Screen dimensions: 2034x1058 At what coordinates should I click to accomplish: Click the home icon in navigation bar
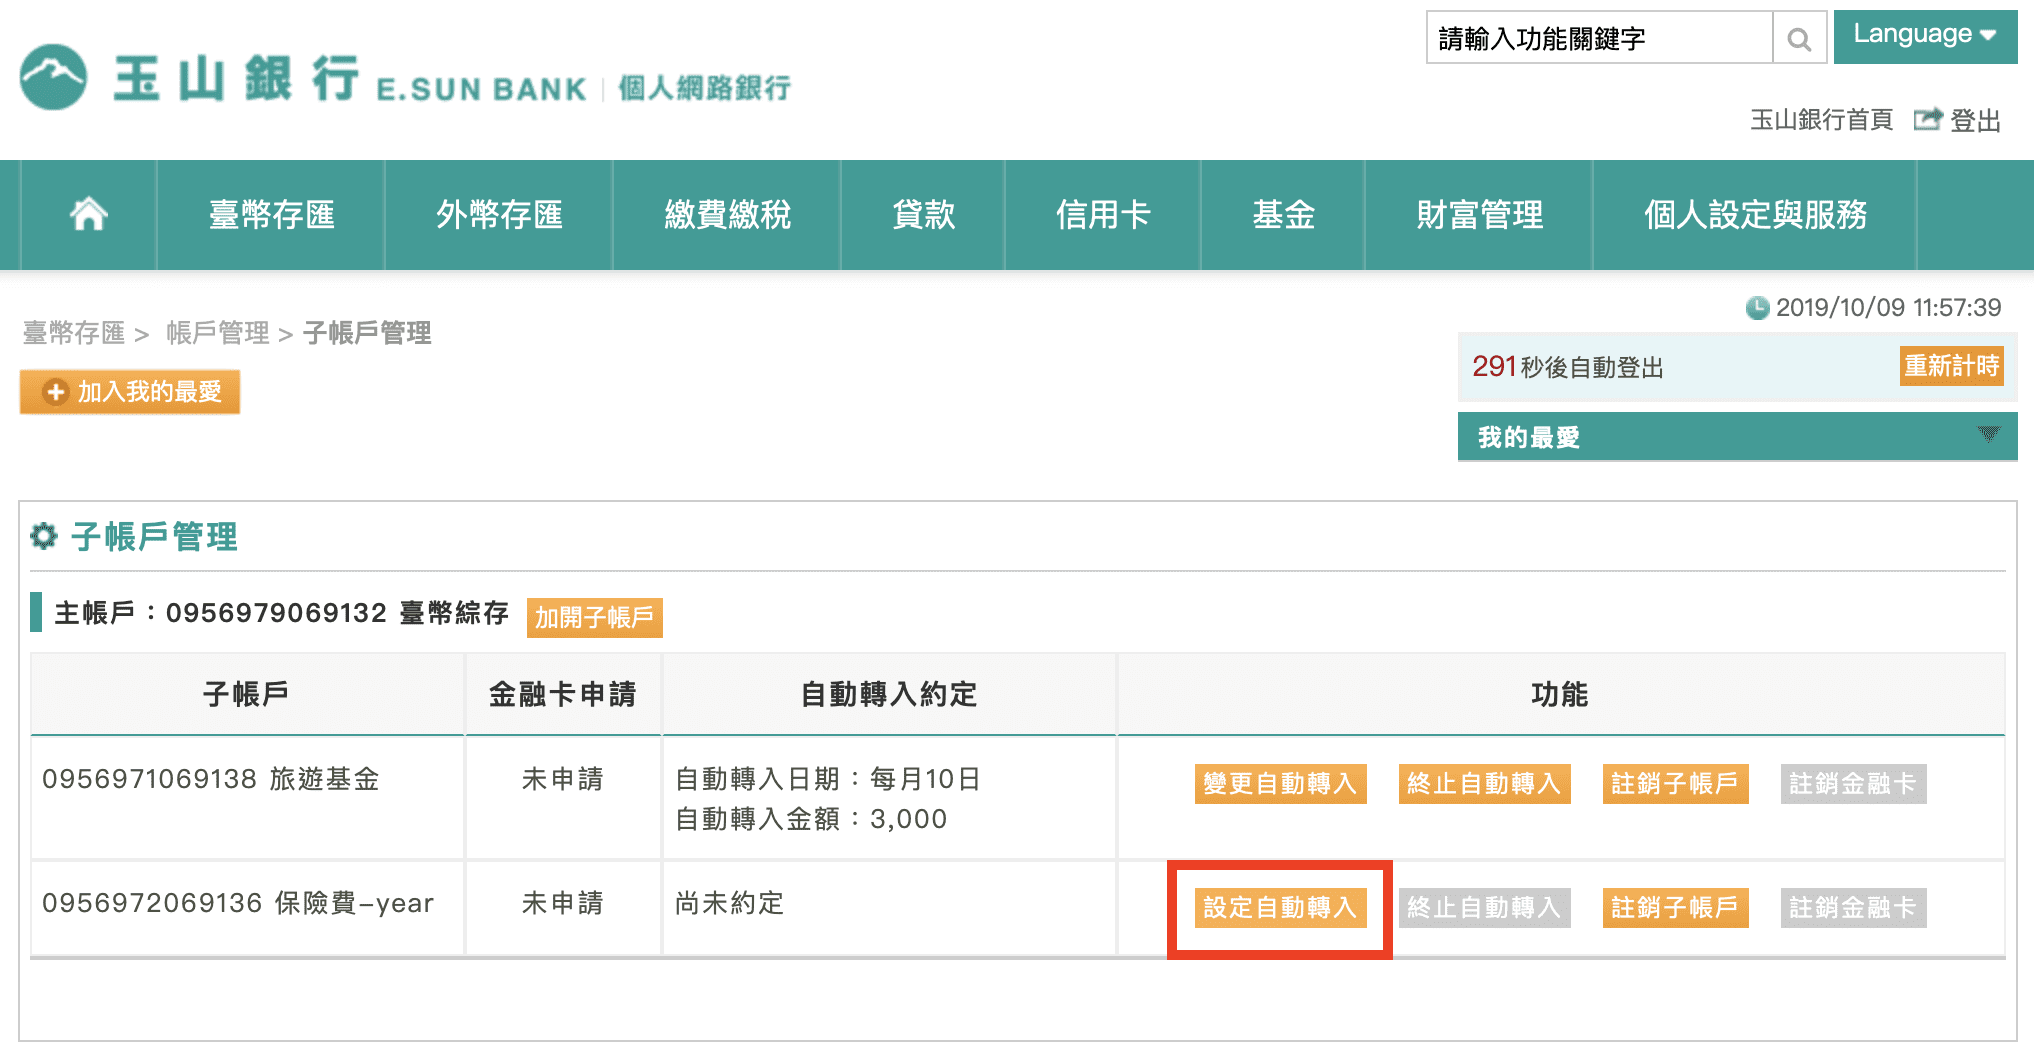[x=89, y=214]
